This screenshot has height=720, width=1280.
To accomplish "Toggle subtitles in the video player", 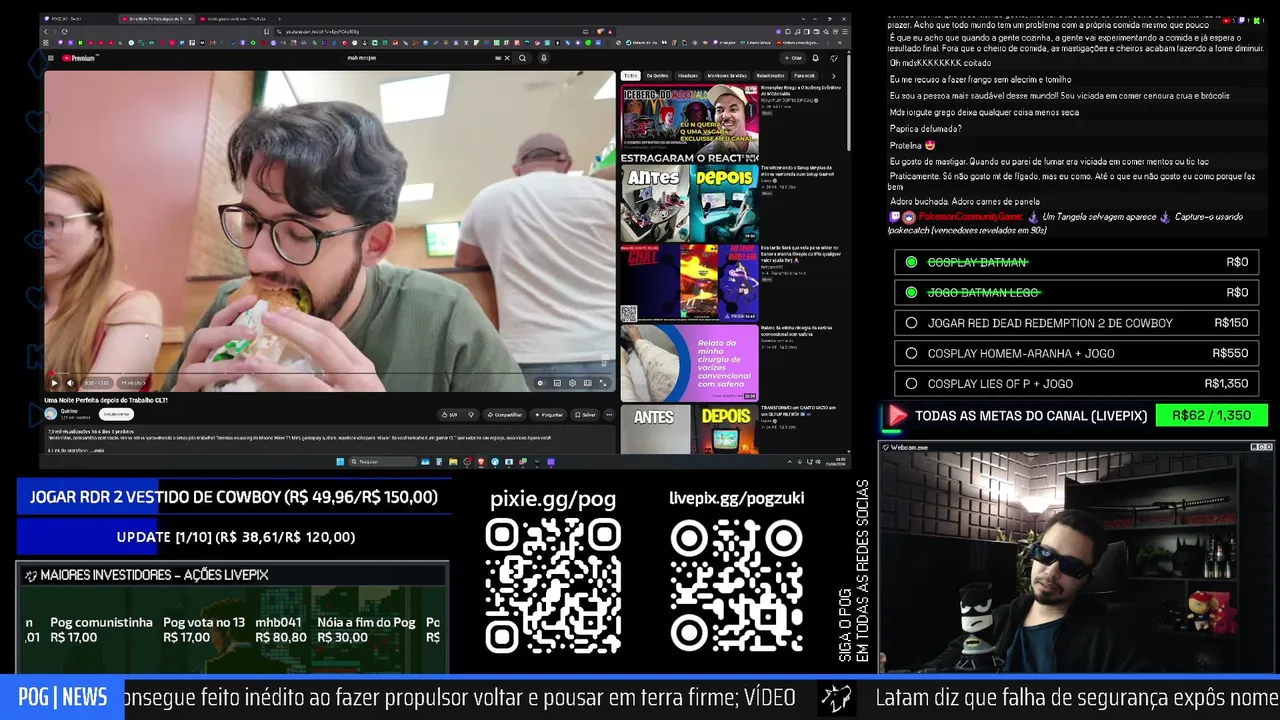I will pos(557,383).
